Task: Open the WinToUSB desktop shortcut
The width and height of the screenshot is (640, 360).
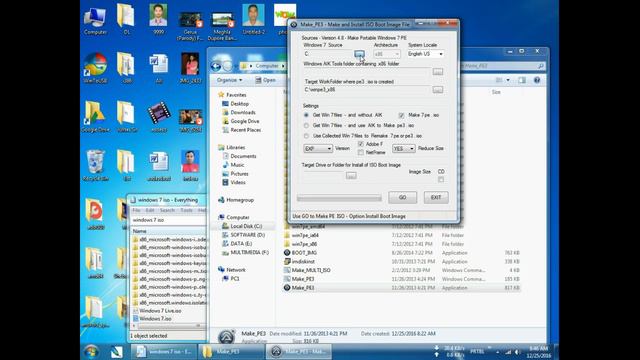Action: point(95,68)
